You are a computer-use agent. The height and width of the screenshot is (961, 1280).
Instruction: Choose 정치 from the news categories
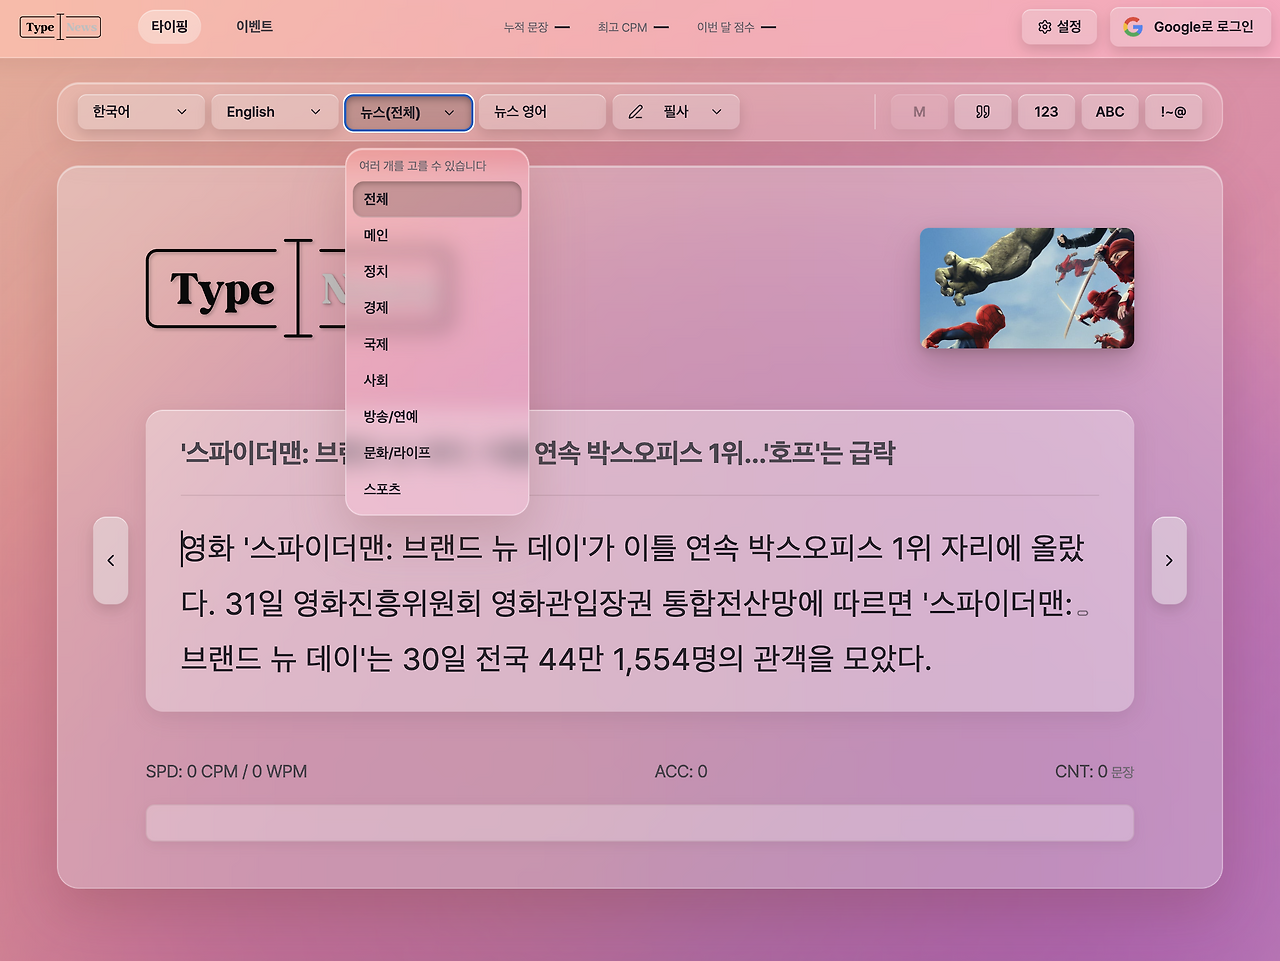[437, 271]
